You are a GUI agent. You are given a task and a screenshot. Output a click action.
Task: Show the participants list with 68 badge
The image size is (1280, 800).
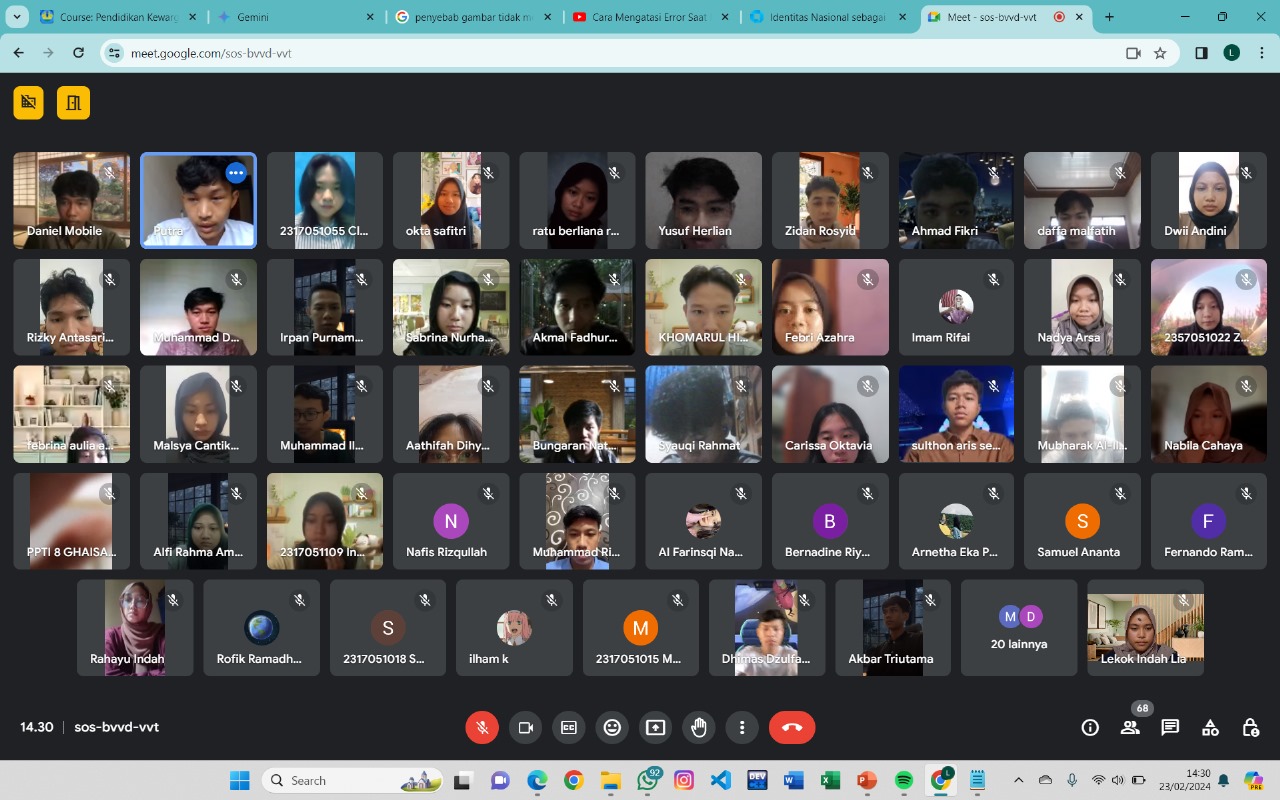click(1130, 728)
